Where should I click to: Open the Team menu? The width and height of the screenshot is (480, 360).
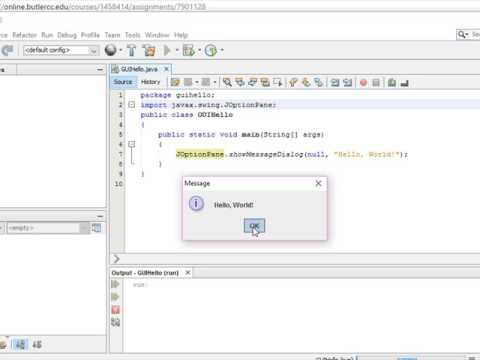(x=112, y=35)
